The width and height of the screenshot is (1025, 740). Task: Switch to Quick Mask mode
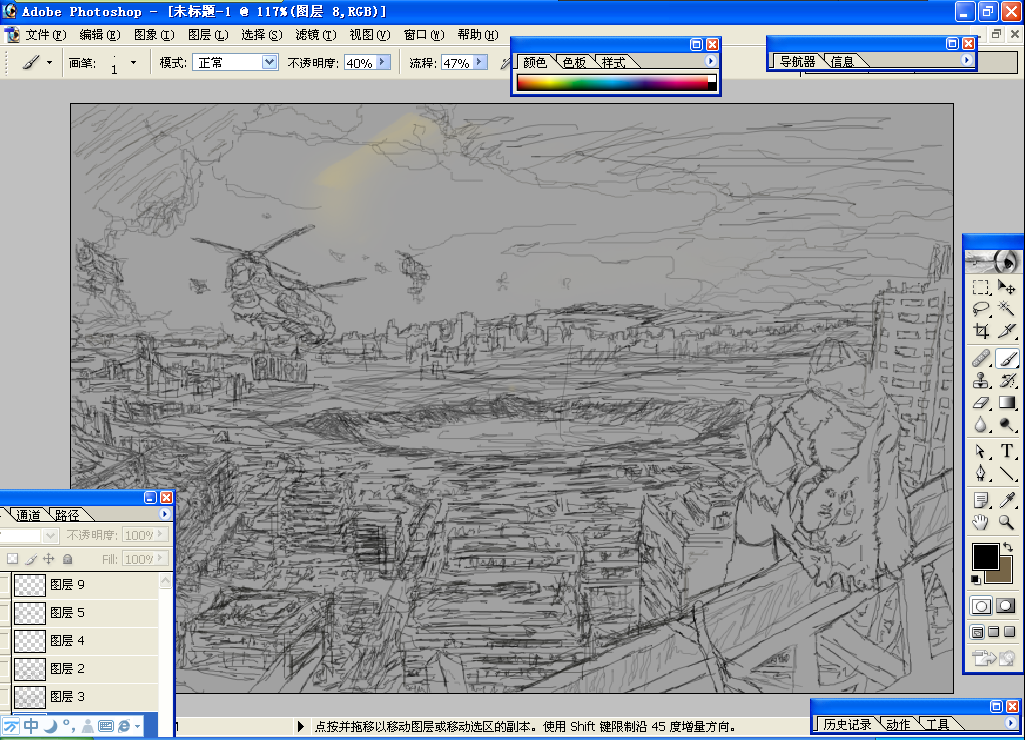[x=1006, y=606]
